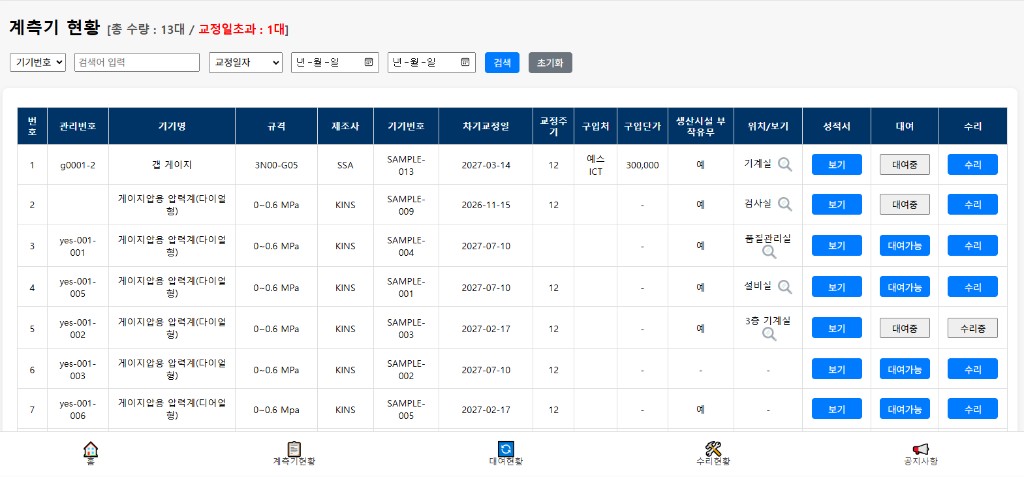The image size is (1024, 477).
Task: Click the SSA manufacturer cell
Action: 345,165
